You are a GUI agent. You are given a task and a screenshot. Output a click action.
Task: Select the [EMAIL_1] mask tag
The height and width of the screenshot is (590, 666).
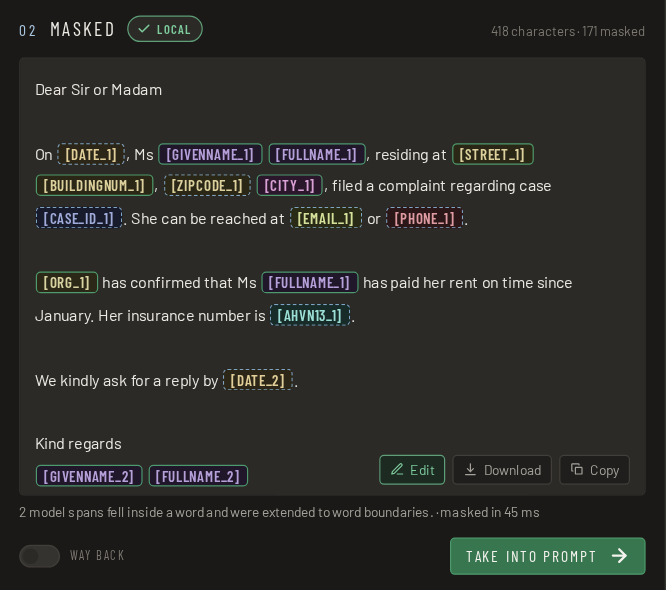pyautogui.click(x=326, y=218)
